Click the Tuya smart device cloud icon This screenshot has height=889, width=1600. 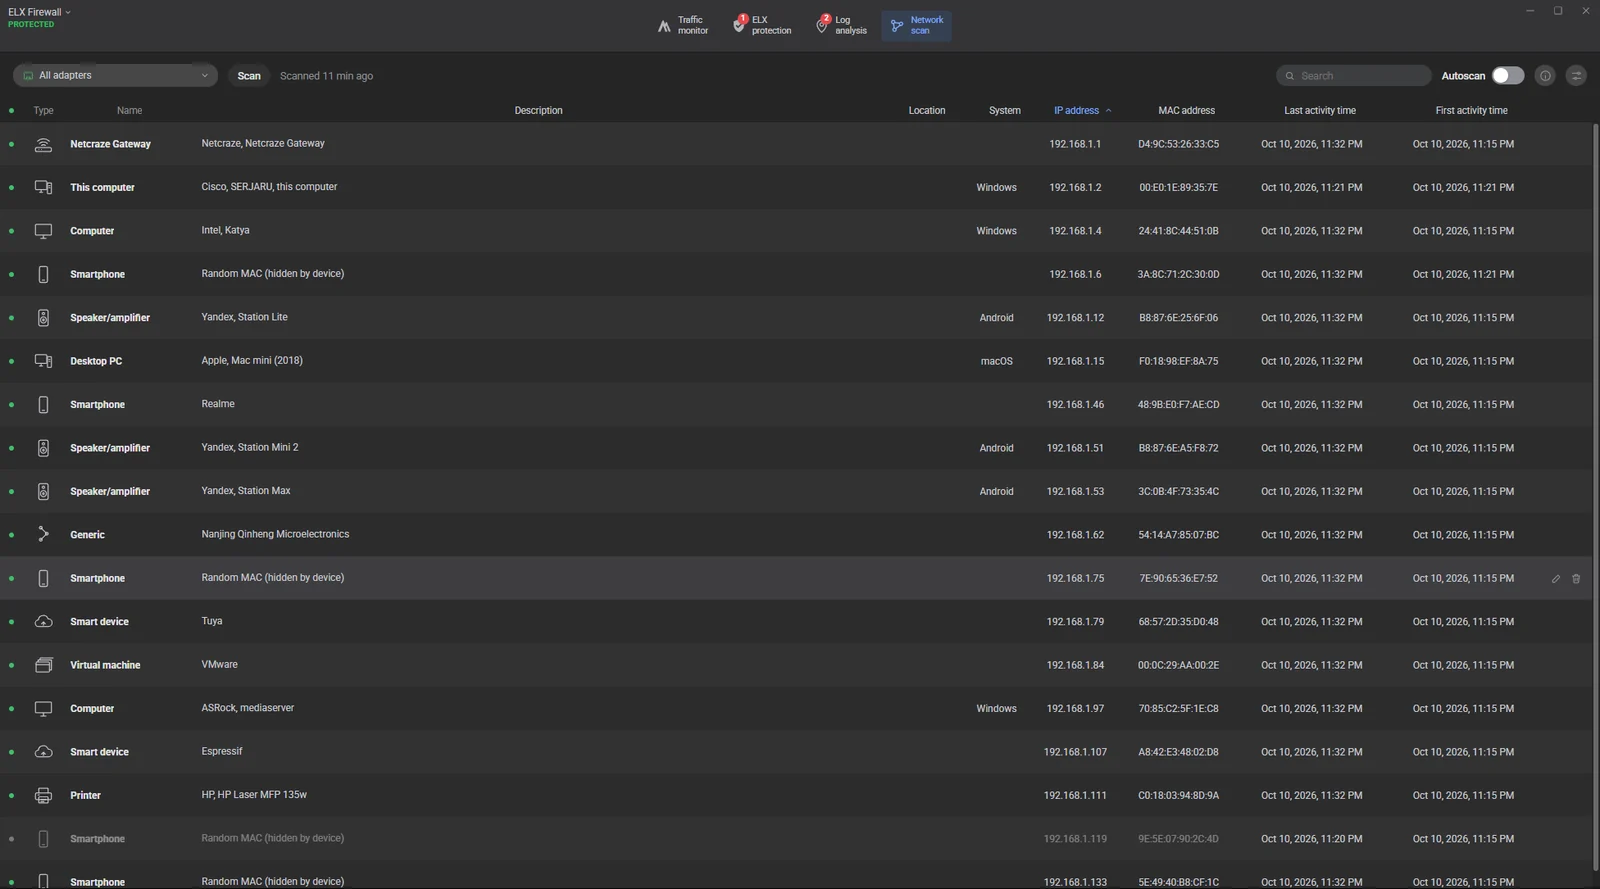(43, 622)
